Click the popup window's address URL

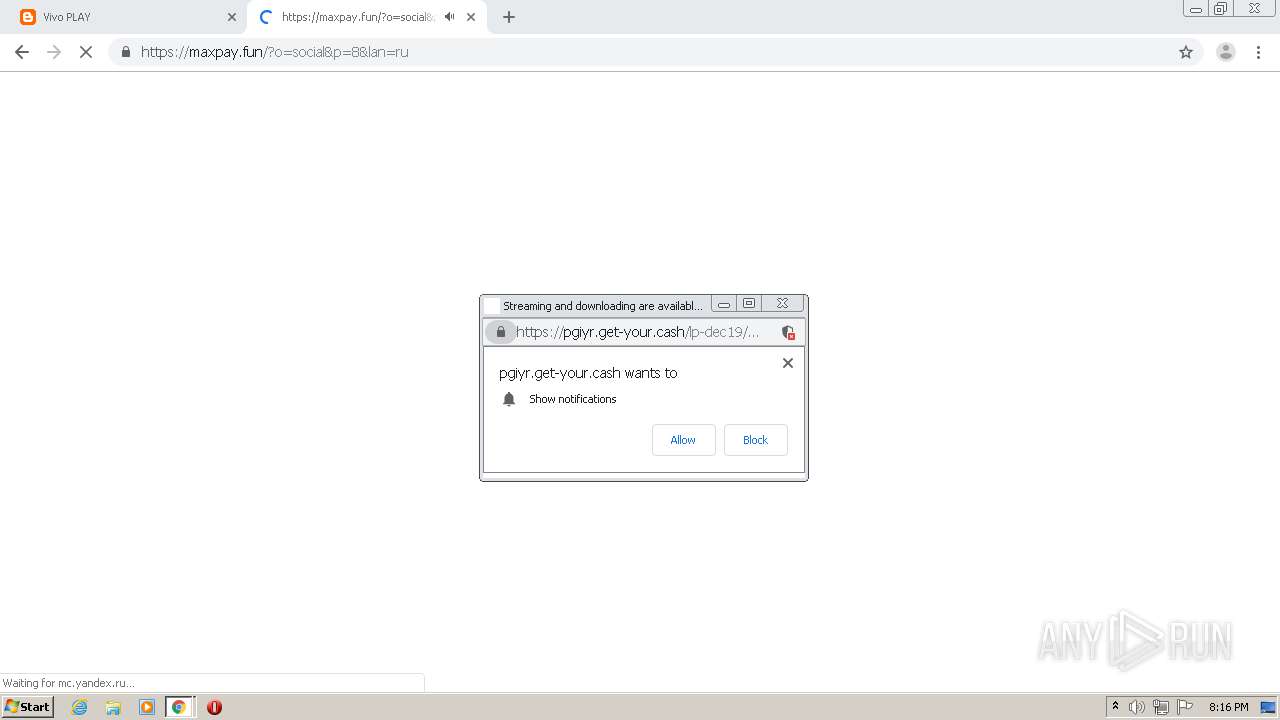pyautogui.click(x=638, y=332)
